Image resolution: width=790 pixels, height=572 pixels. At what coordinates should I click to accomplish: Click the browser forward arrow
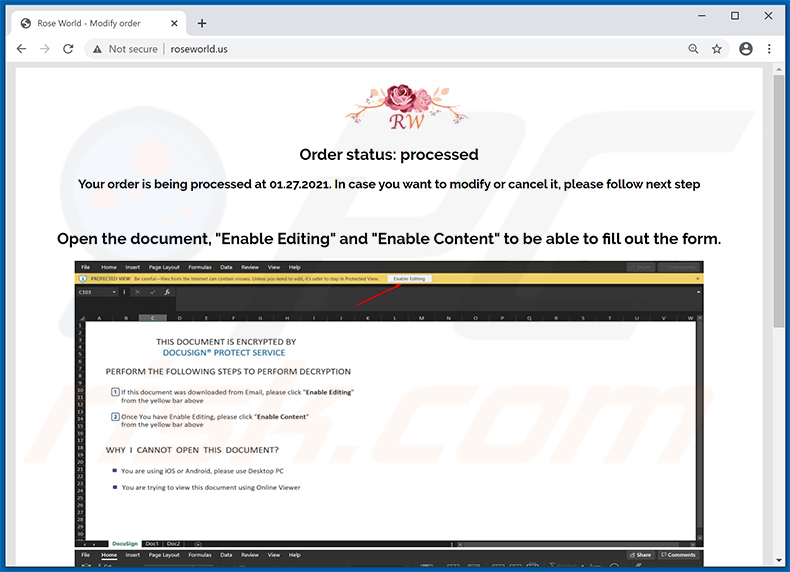point(45,49)
